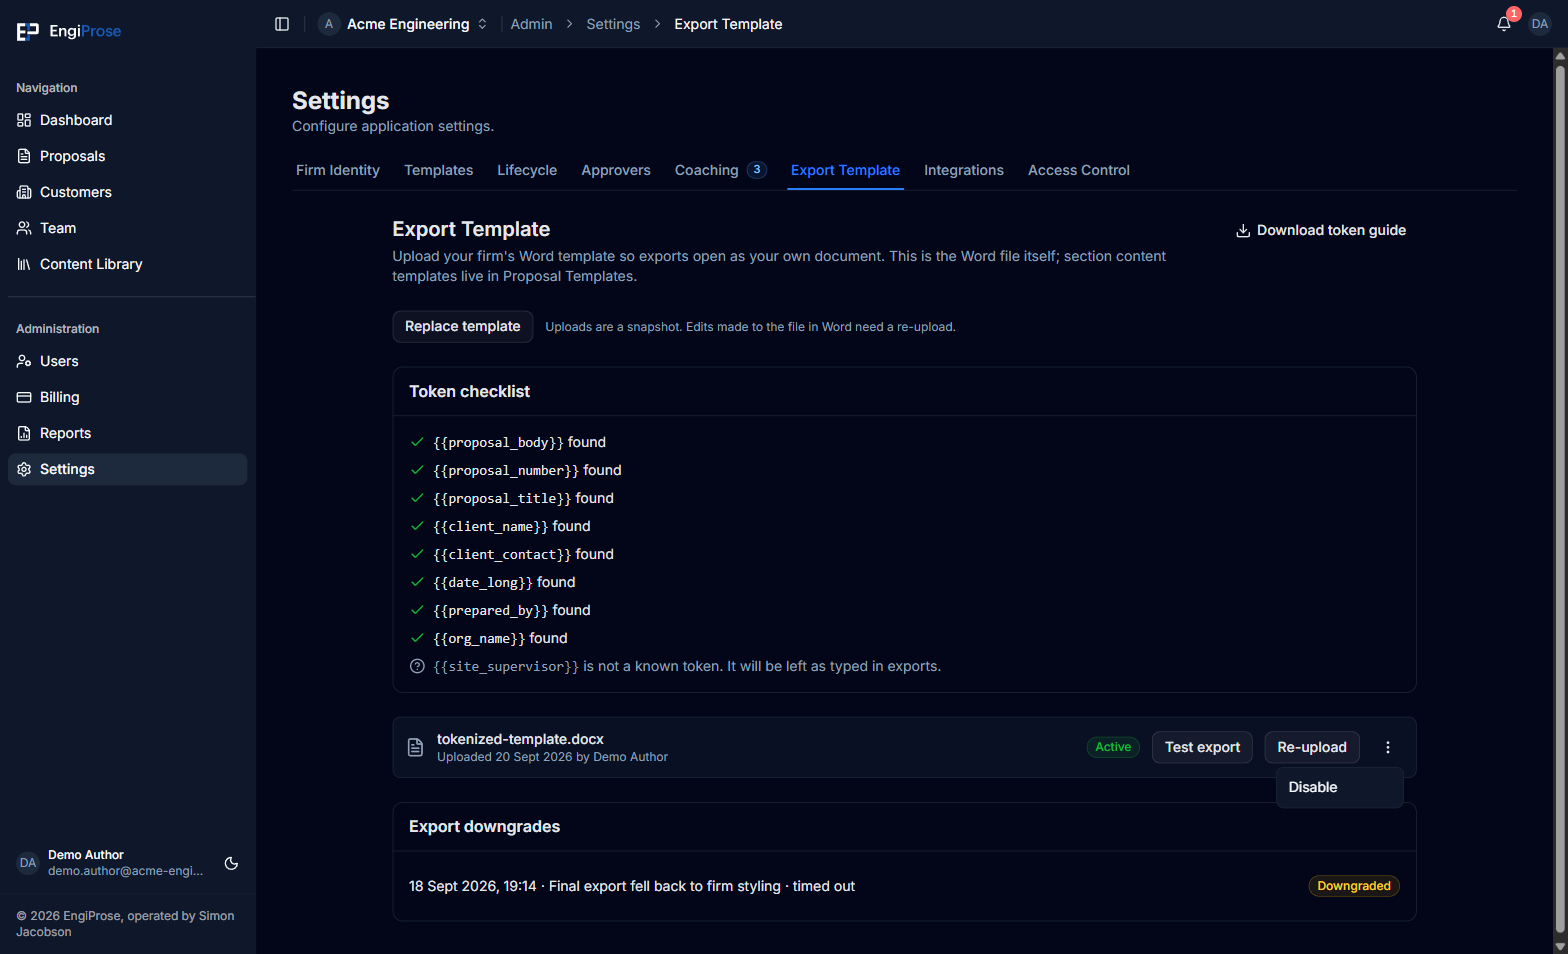
Task: Open the Team page
Action: point(127,228)
